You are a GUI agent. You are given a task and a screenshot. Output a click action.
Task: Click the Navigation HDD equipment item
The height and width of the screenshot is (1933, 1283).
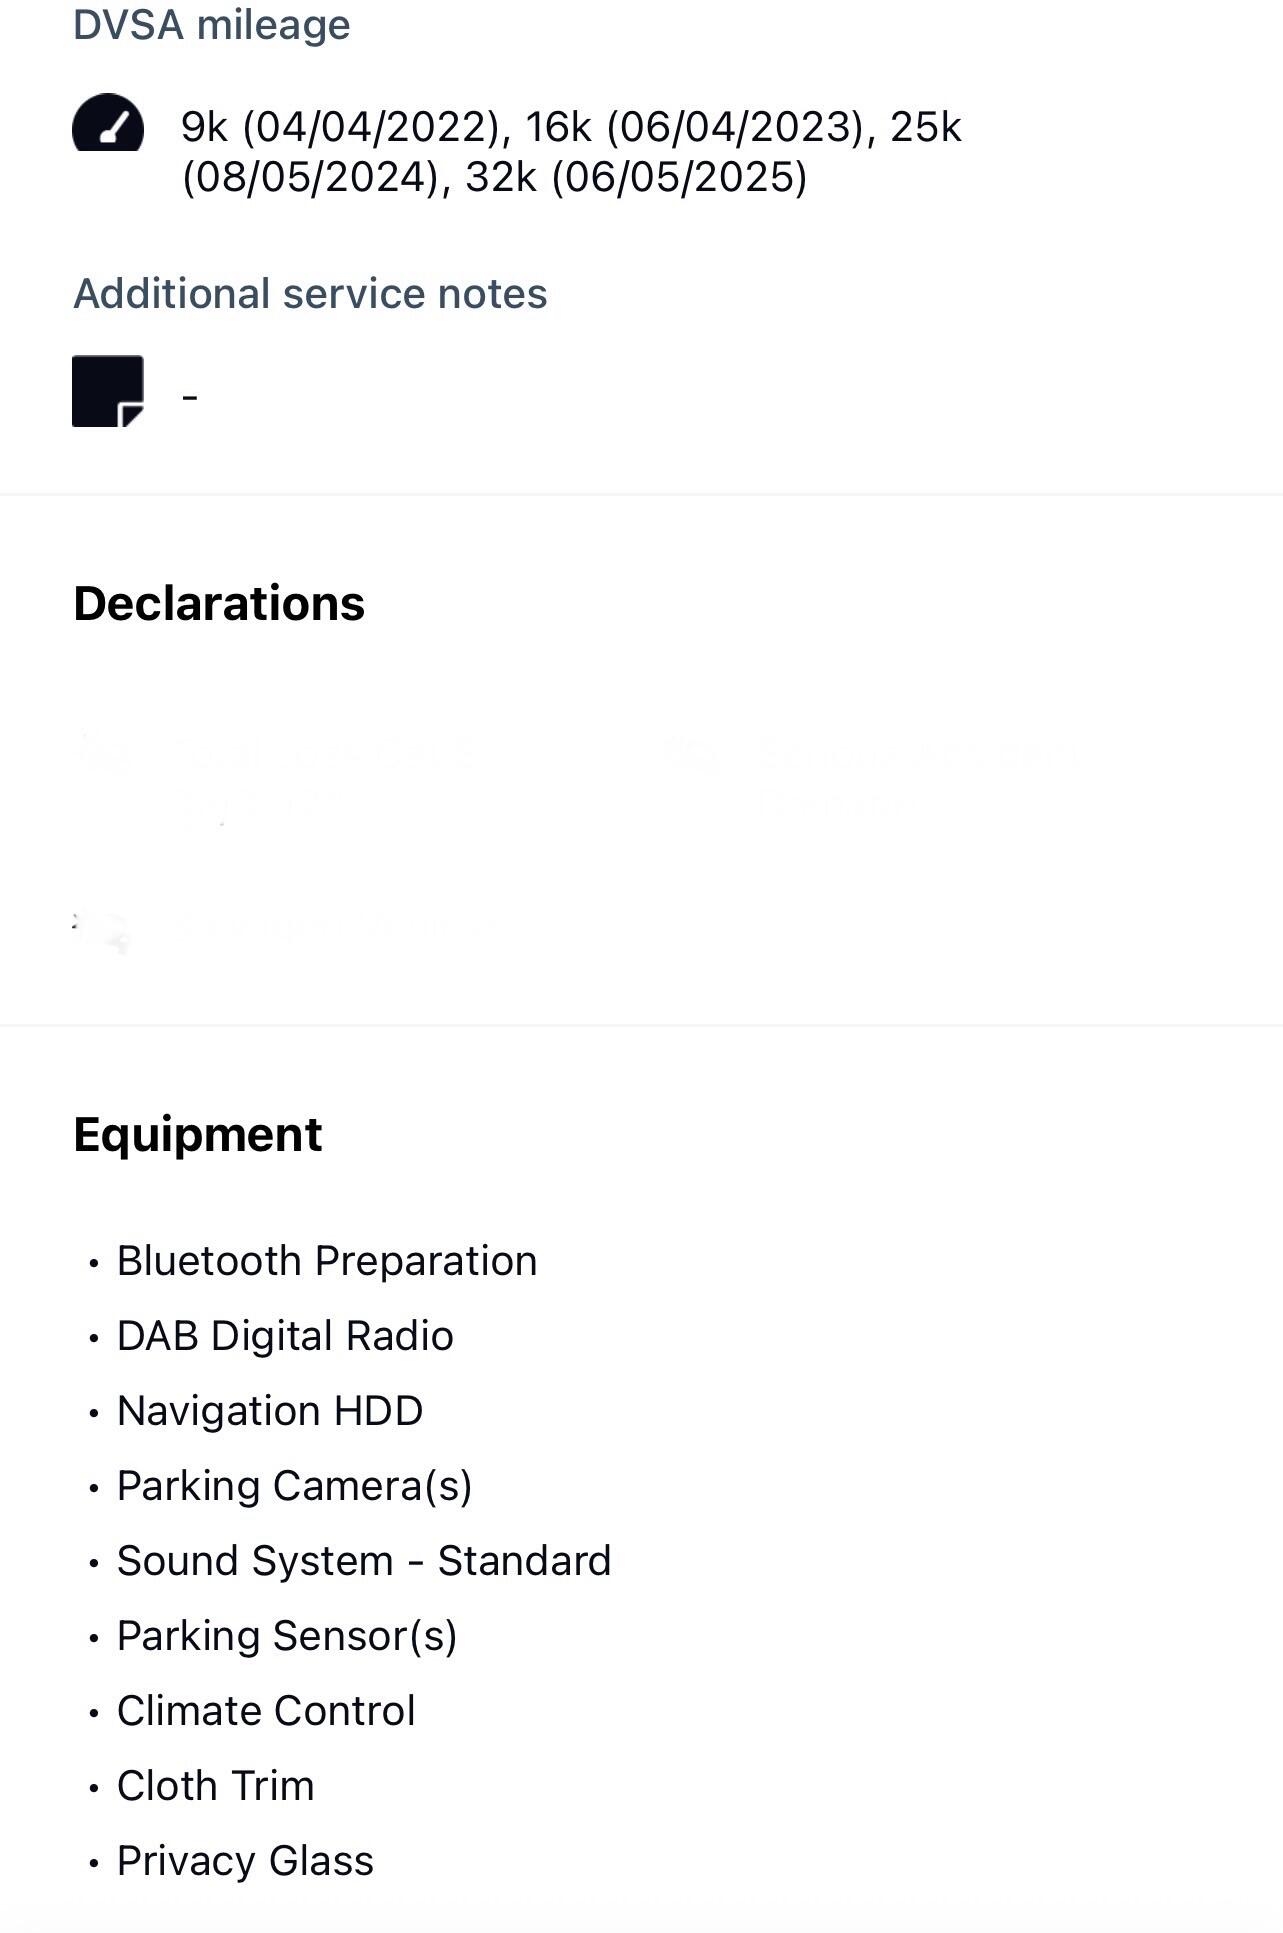(270, 1411)
